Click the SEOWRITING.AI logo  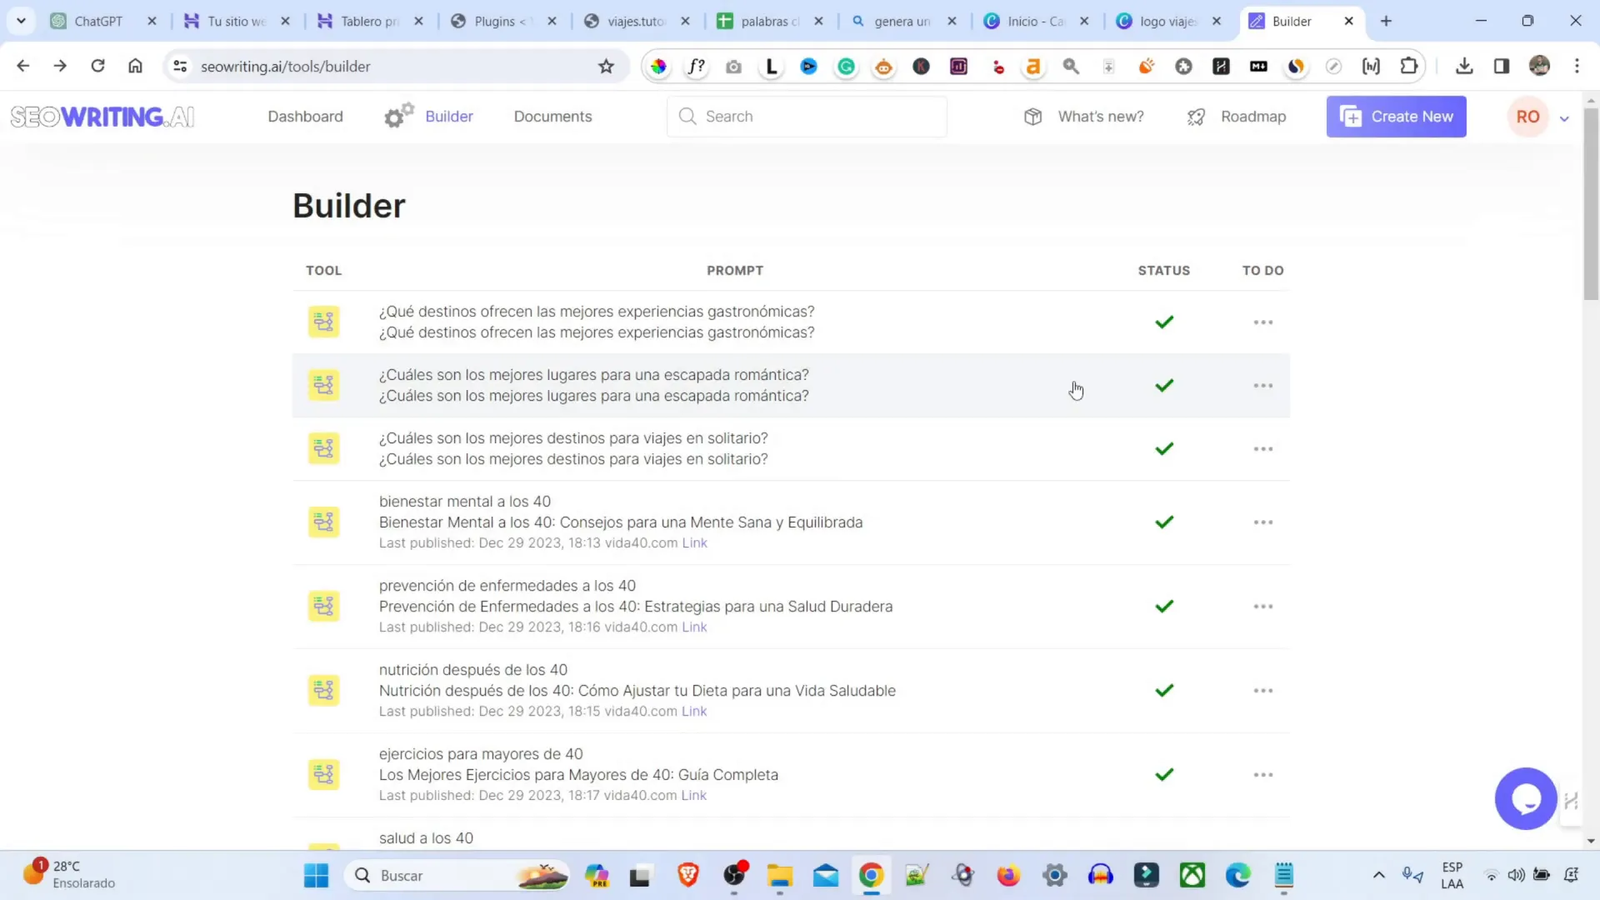100,116
